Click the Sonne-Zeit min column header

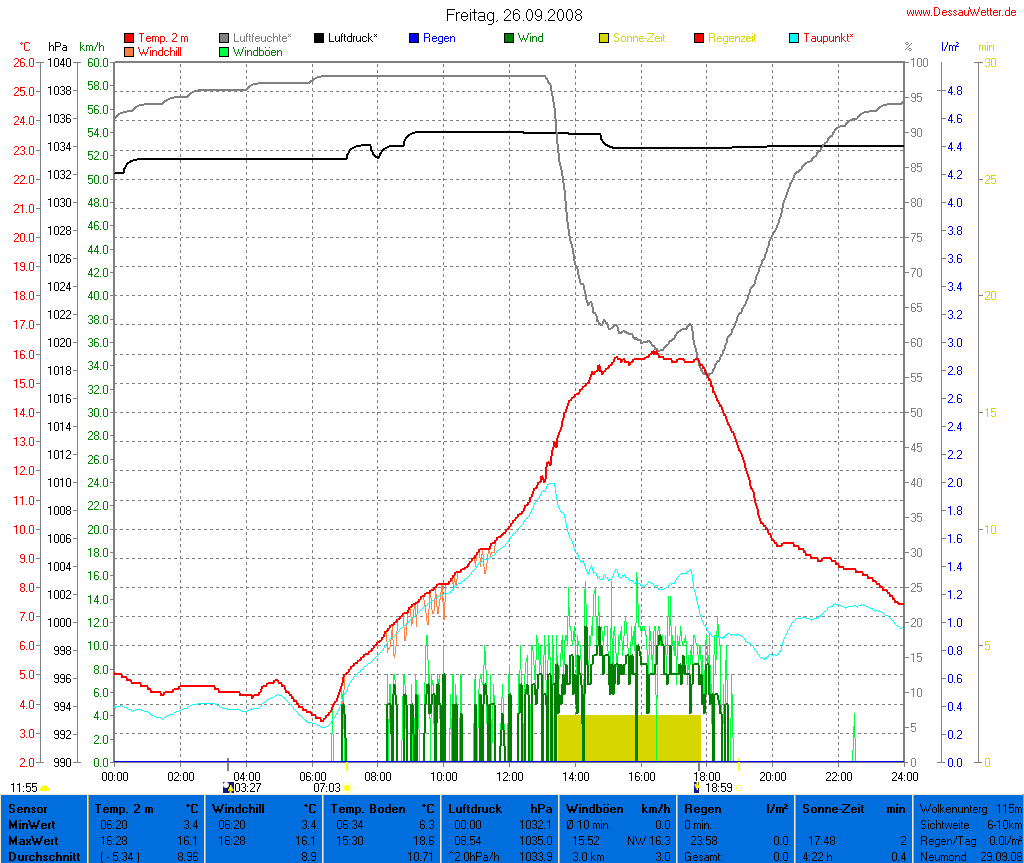point(854,808)
